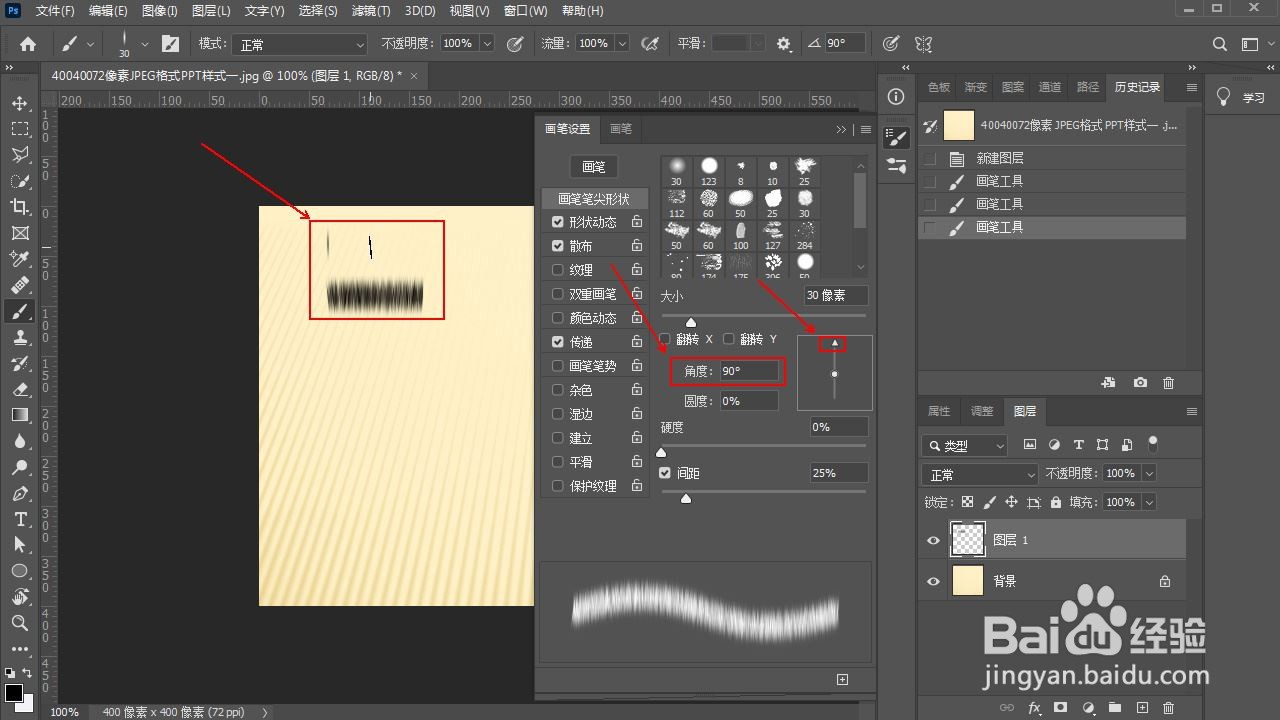Switch to the 通道 tab
This screenshot has width=1280, height=720.
click(x=1050, y=87)
